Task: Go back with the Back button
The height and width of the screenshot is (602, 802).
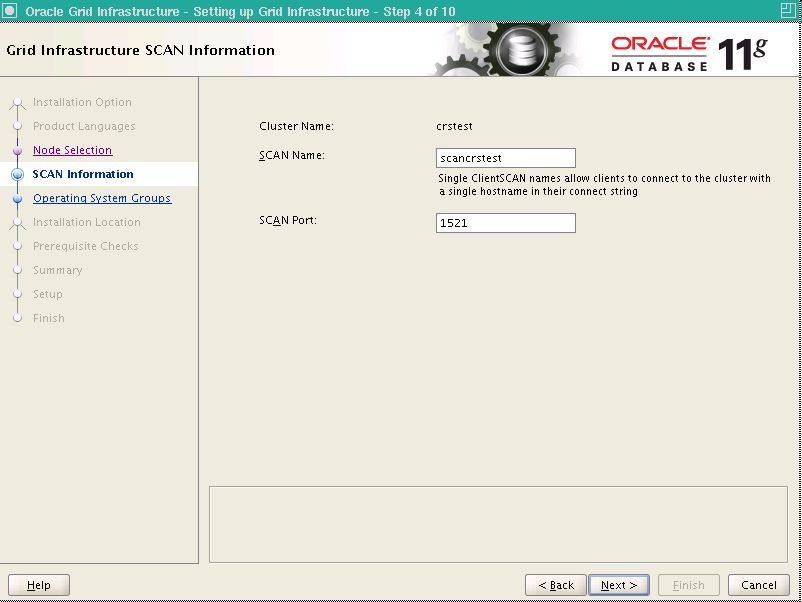Action: (555, 585)
